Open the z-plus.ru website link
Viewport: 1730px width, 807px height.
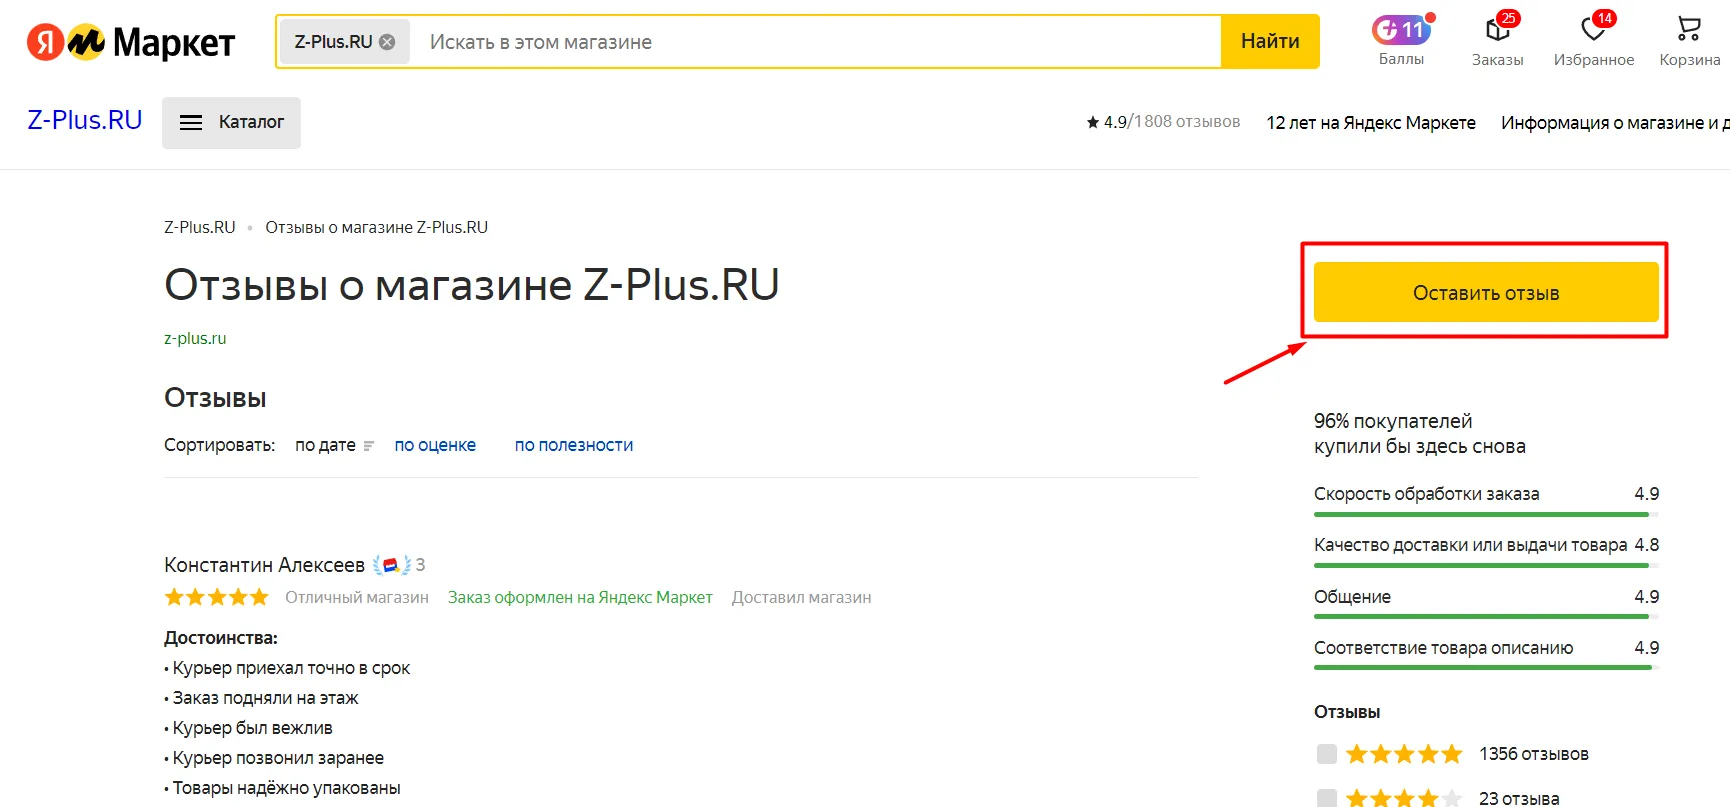pos(195,338)
